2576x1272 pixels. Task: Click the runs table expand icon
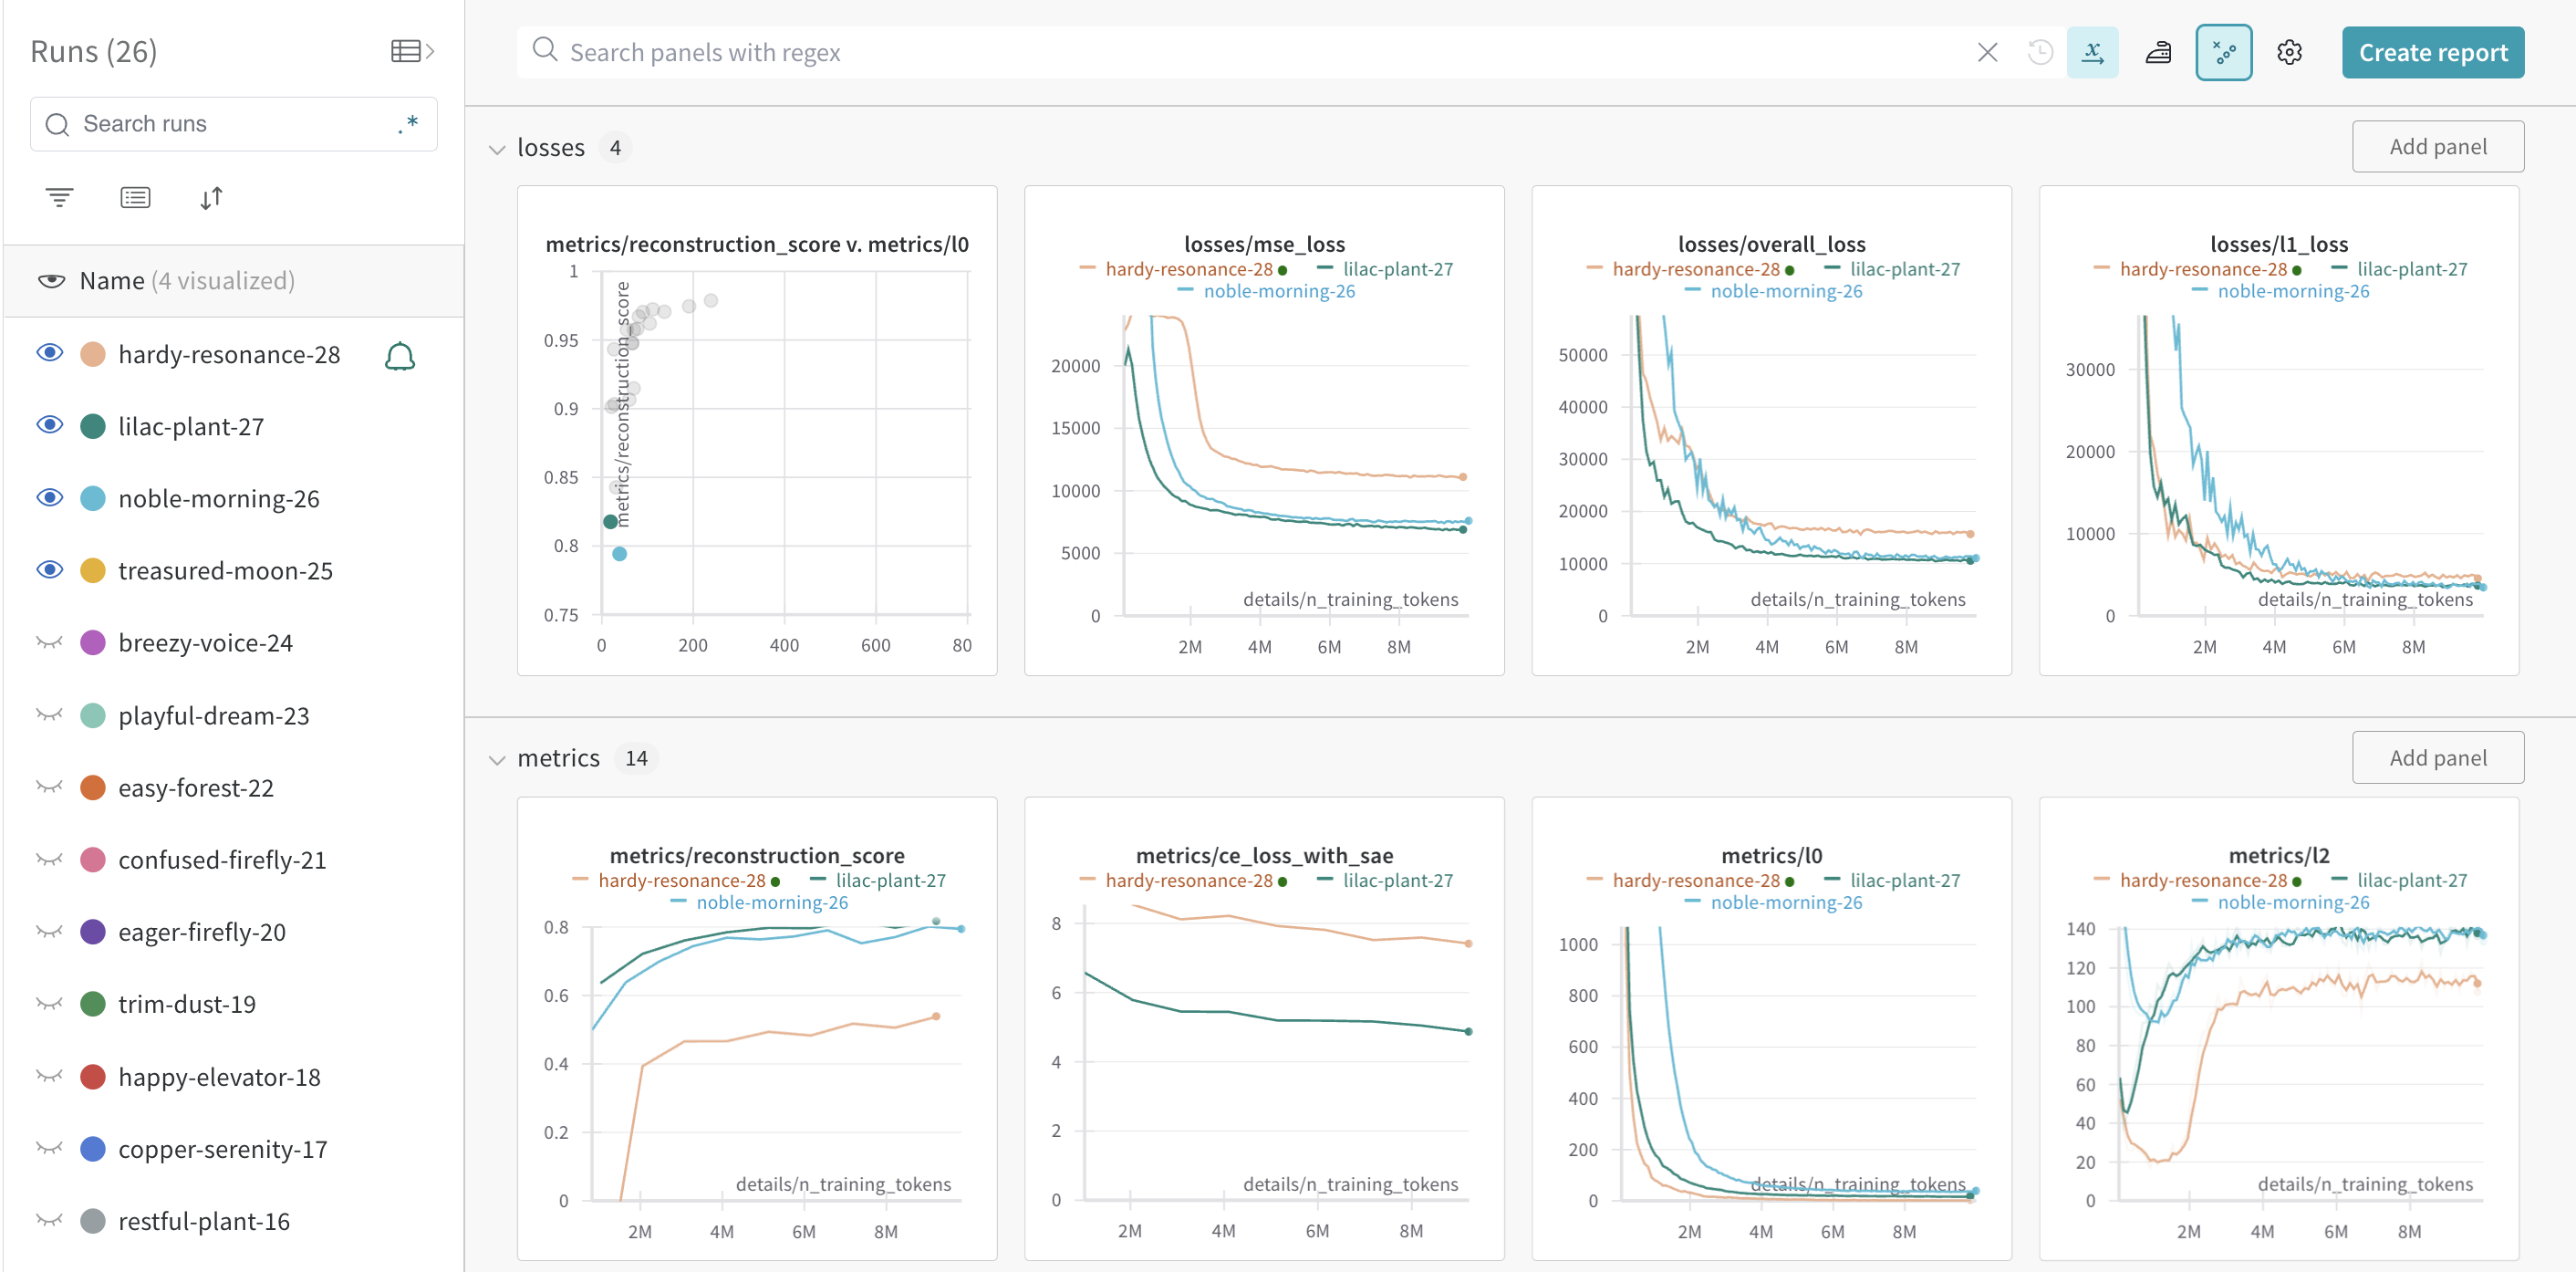(x=412, y=51)
